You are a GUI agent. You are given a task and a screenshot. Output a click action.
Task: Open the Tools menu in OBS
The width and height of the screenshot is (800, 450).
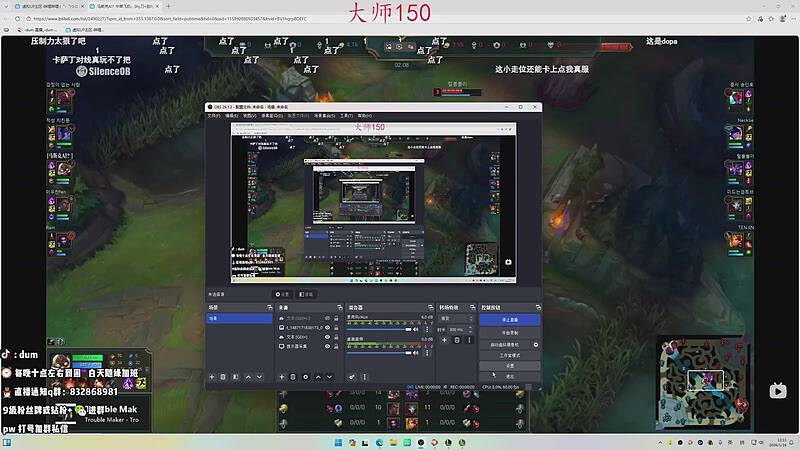pyautogui.click(x=346, y=115)
